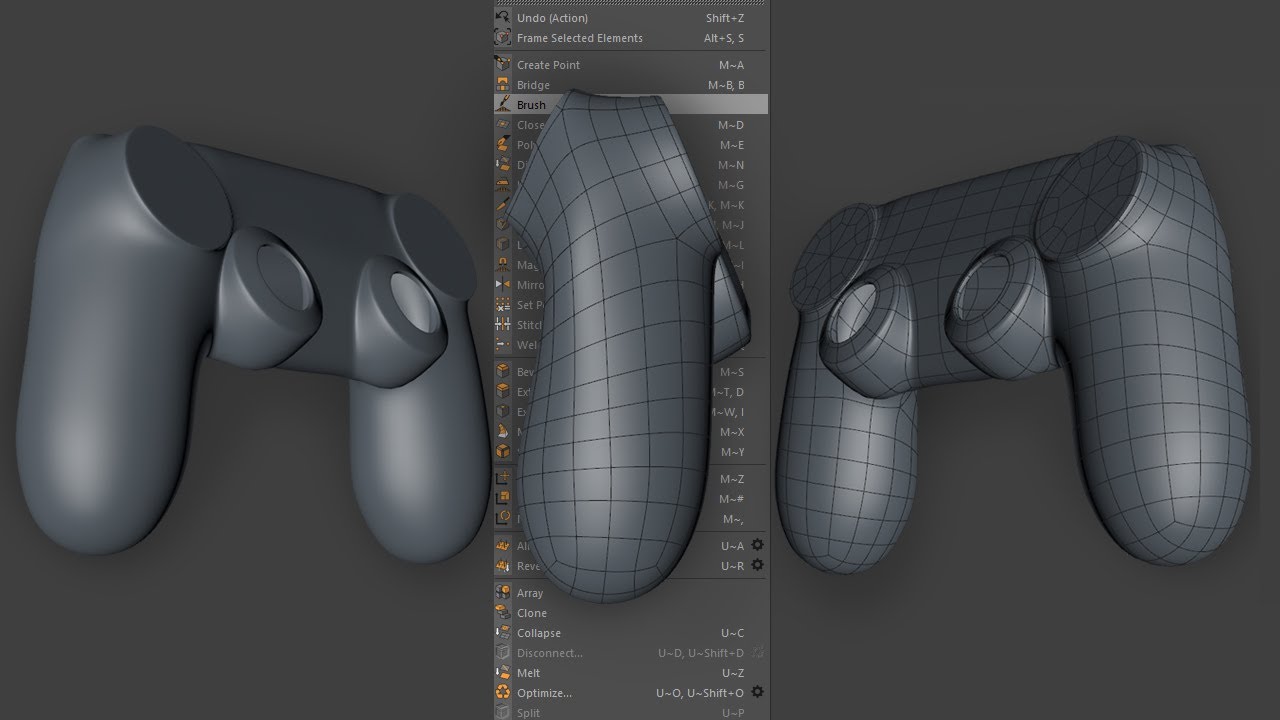The height and width of the screenshot is (720, 1280).
Task: Choose Melt from the menu
Action: click(631, 673)
